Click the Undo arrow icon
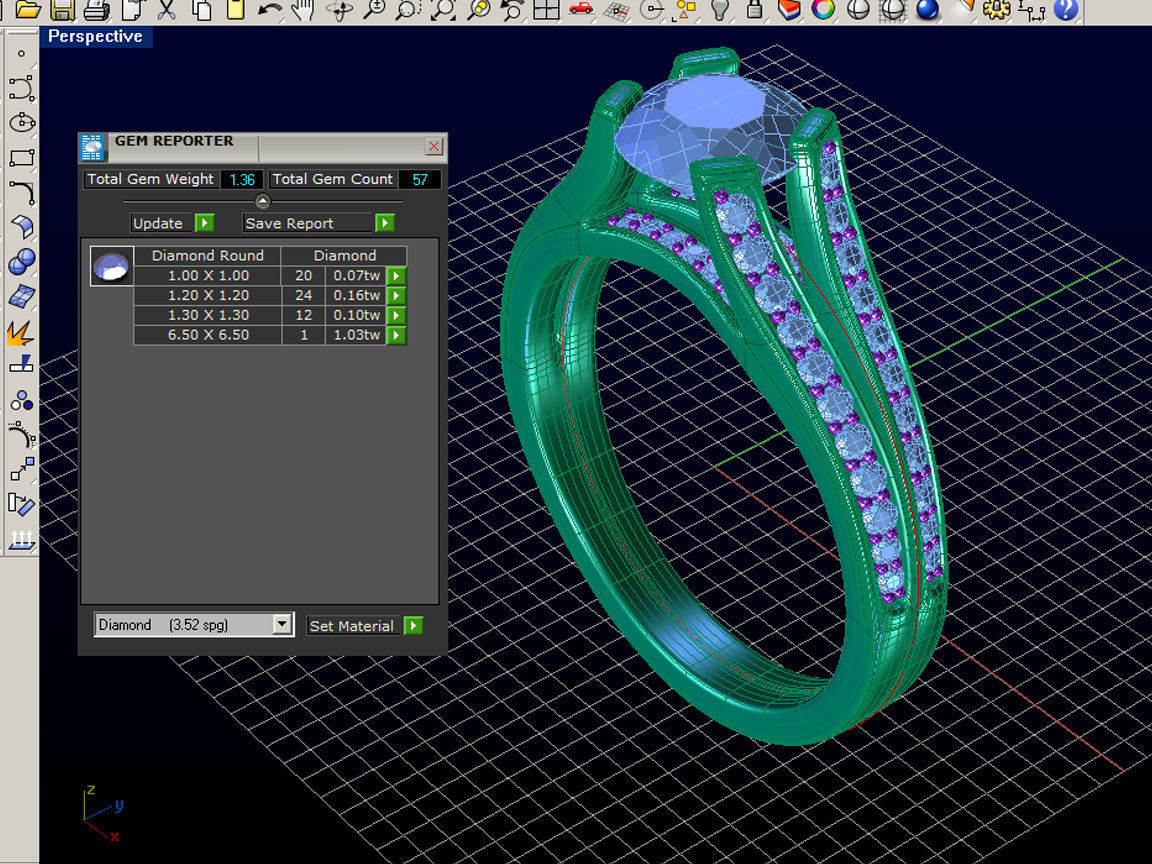This screenshot has width=1152, height=864. point(270,10)
